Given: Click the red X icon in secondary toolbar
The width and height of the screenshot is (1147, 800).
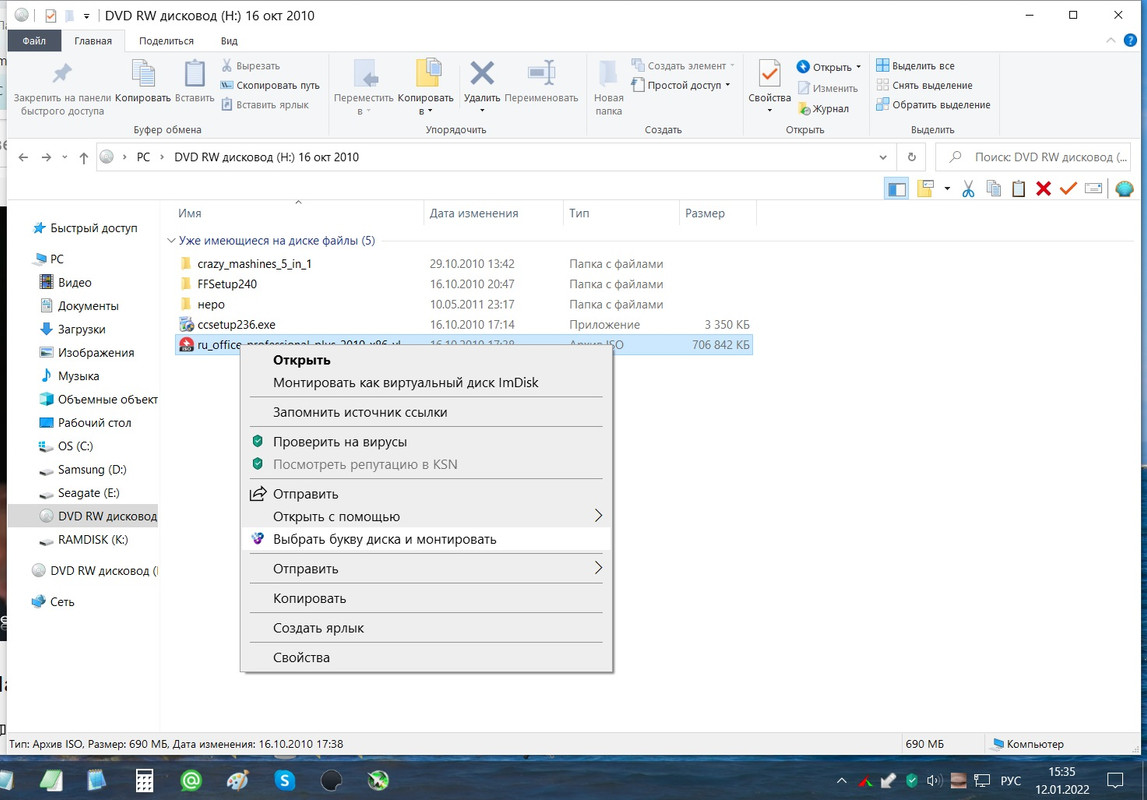Looking at the screenshot, I should coord(1043,189).
